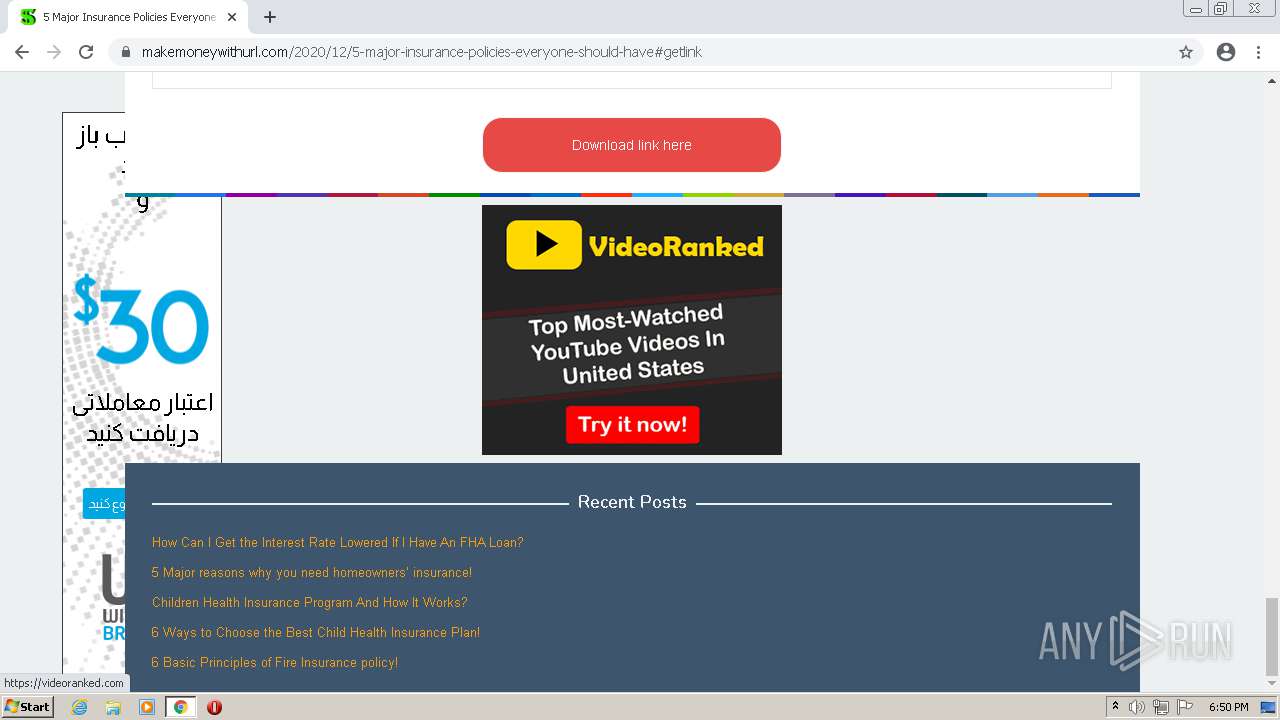Click the page vertical scrollbar thumb

pos(1272,636)
